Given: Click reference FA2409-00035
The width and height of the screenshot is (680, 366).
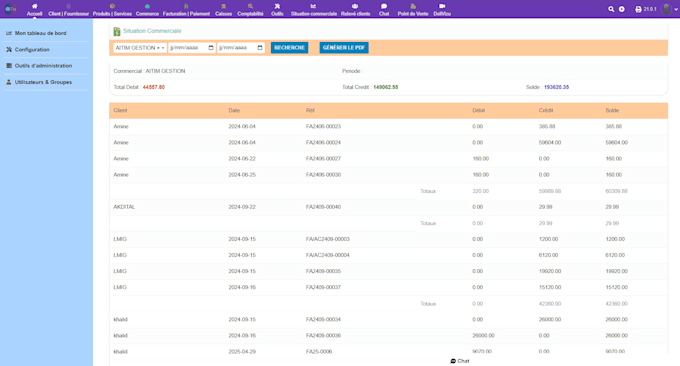Looking at the screenshot, I should coord(324,271).
